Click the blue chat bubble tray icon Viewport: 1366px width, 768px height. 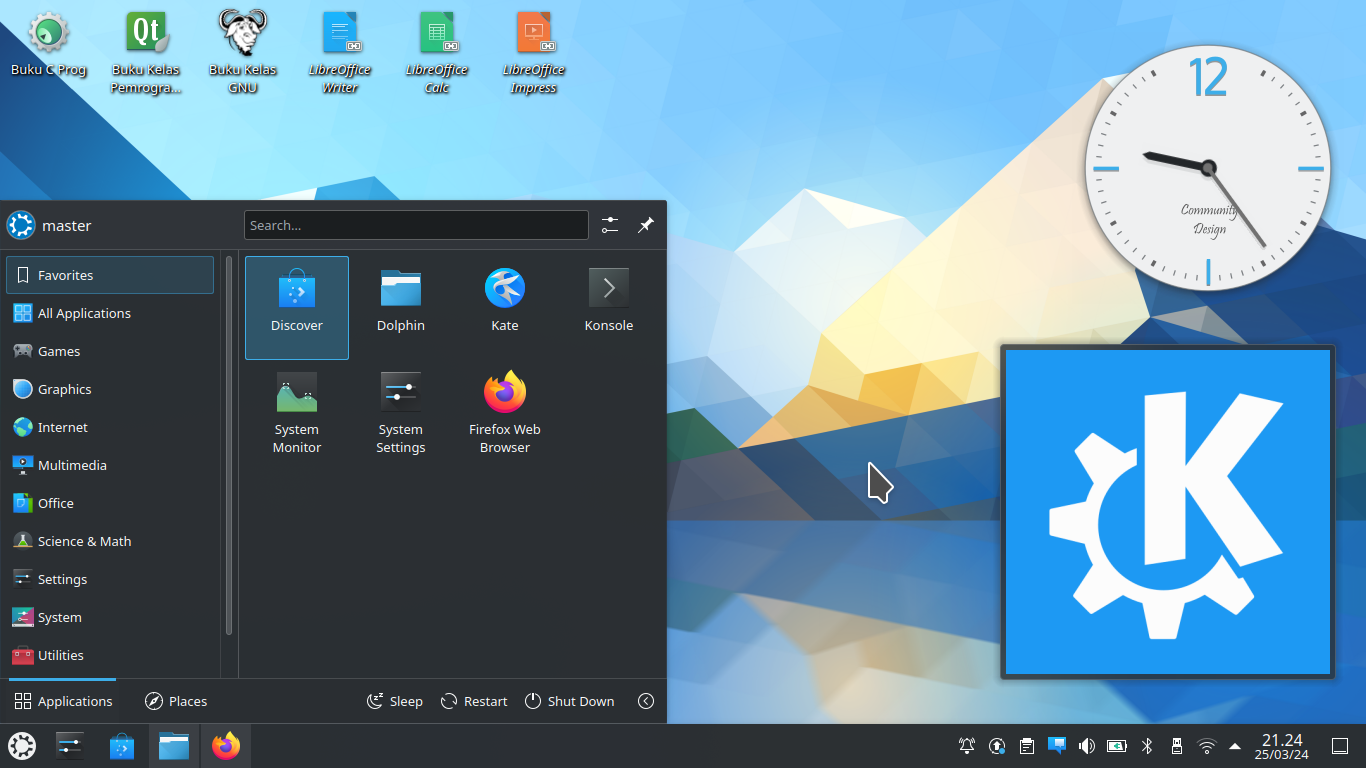pos(1057,746)
